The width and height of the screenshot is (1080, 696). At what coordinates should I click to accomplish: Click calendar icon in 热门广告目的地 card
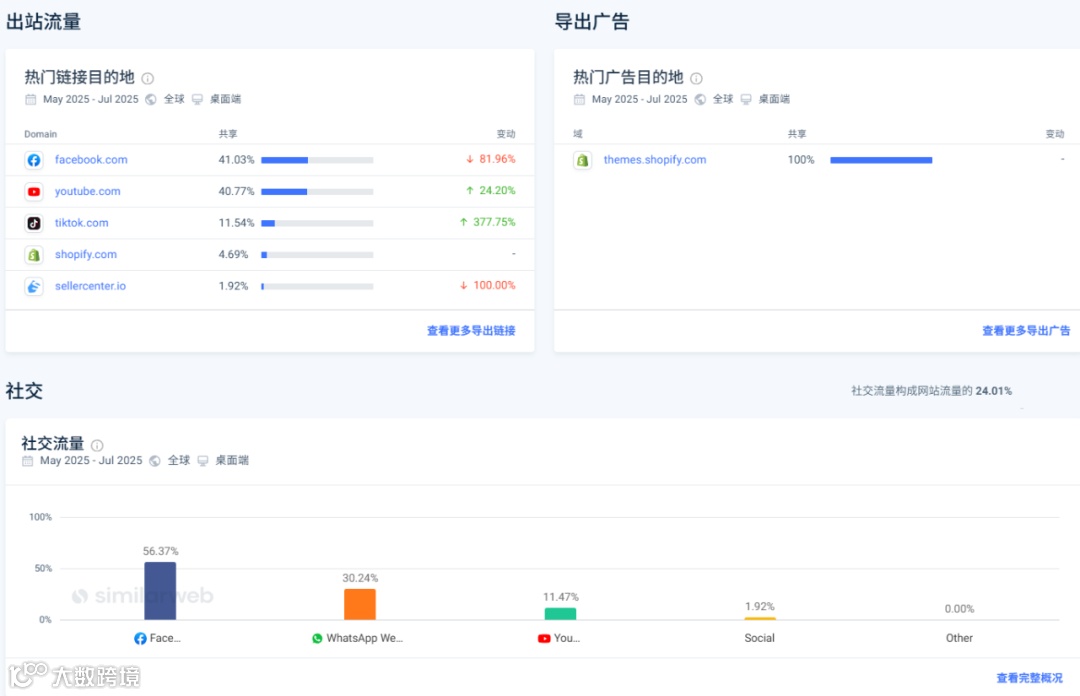579,99
